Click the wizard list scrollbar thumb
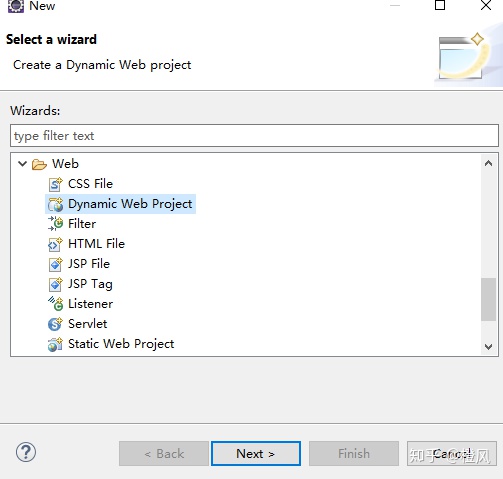 [x=488, y=299]
